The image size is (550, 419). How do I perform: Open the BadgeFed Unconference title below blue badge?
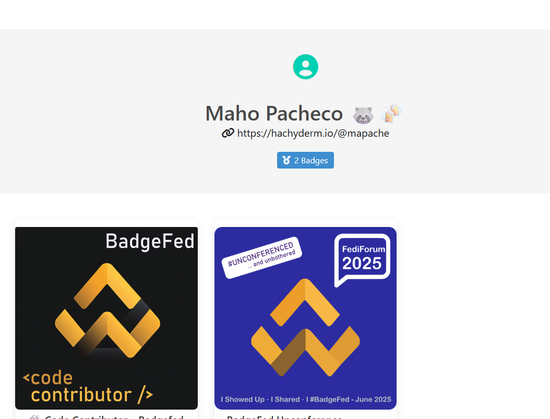284,417
